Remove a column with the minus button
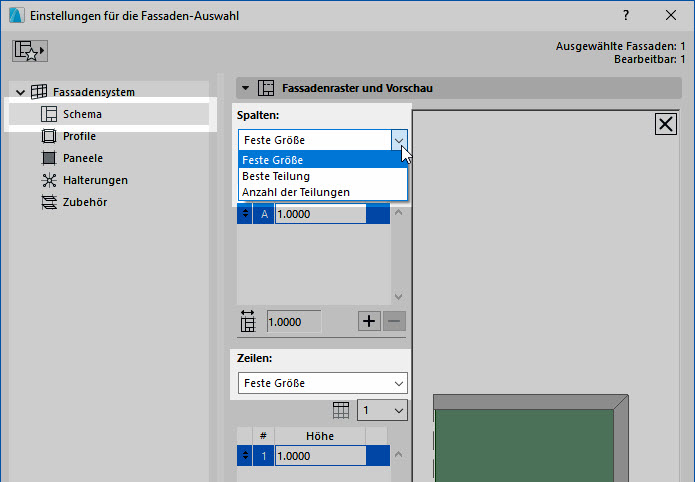 coord(394,321)
